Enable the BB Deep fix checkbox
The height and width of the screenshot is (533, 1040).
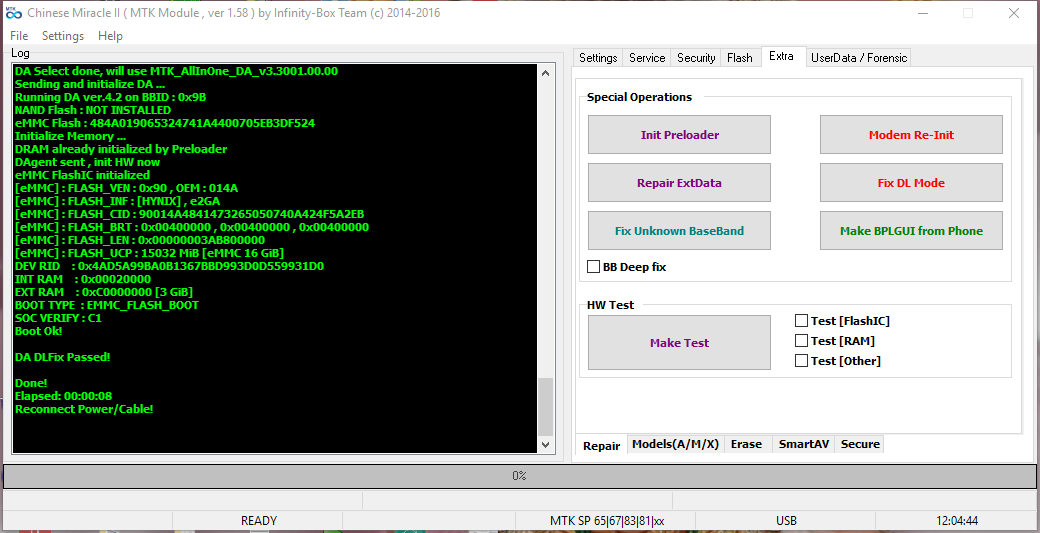[594, 266]
